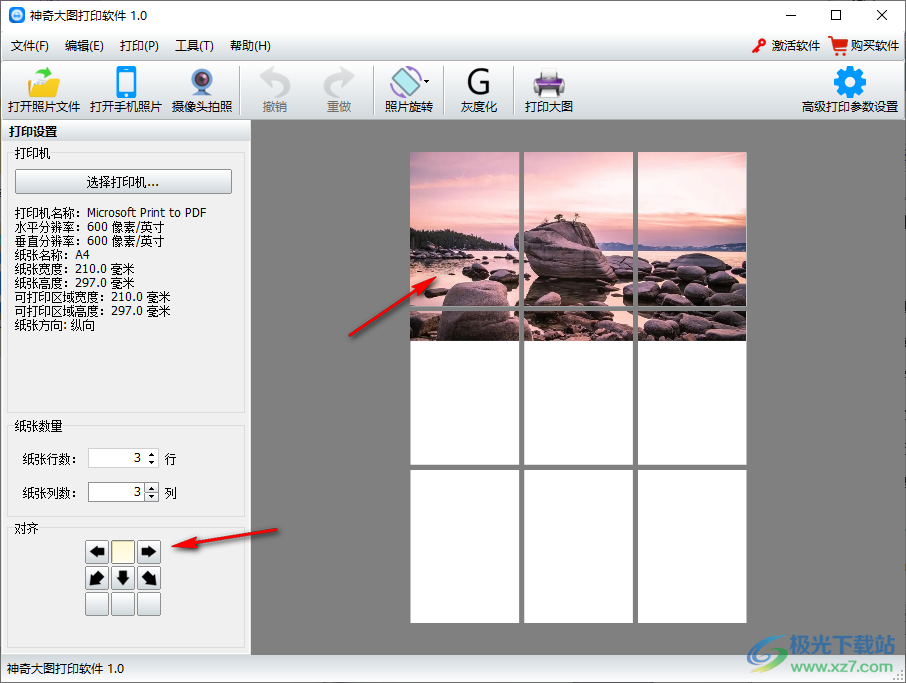Click the 购买软件 shopping cart icon
Image resolution: width=906 pixels, height=683 pixels.
click(837, 46)
